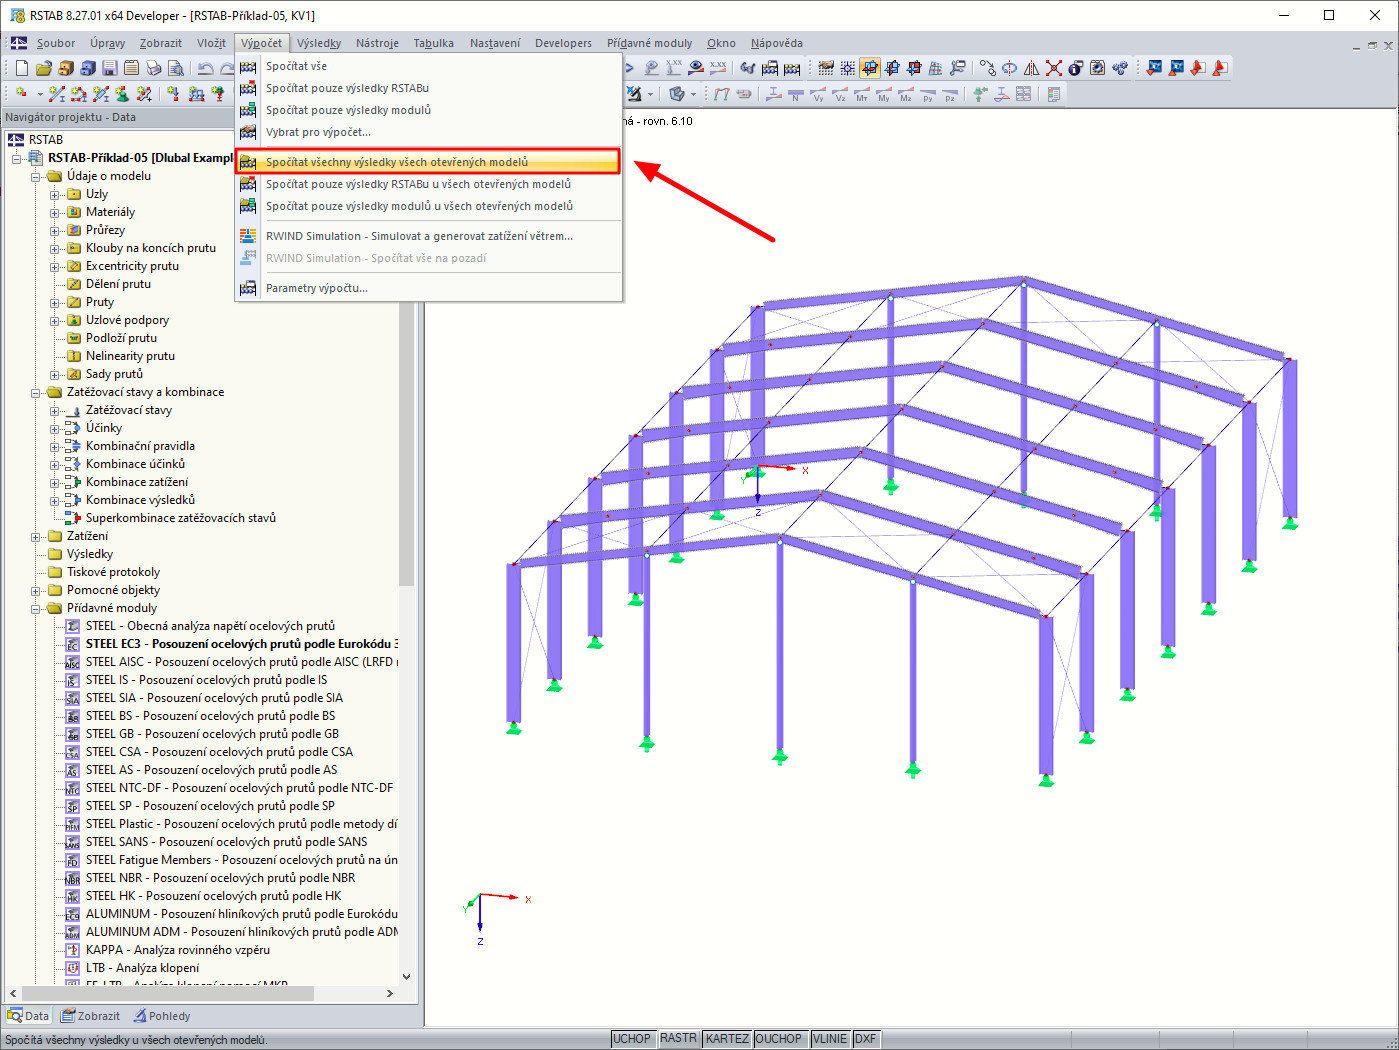Switch to the Zobrazit navigator tab
This screenshot has width=1399, height=1050.
pyautogui.click(x=90, y=1016)
